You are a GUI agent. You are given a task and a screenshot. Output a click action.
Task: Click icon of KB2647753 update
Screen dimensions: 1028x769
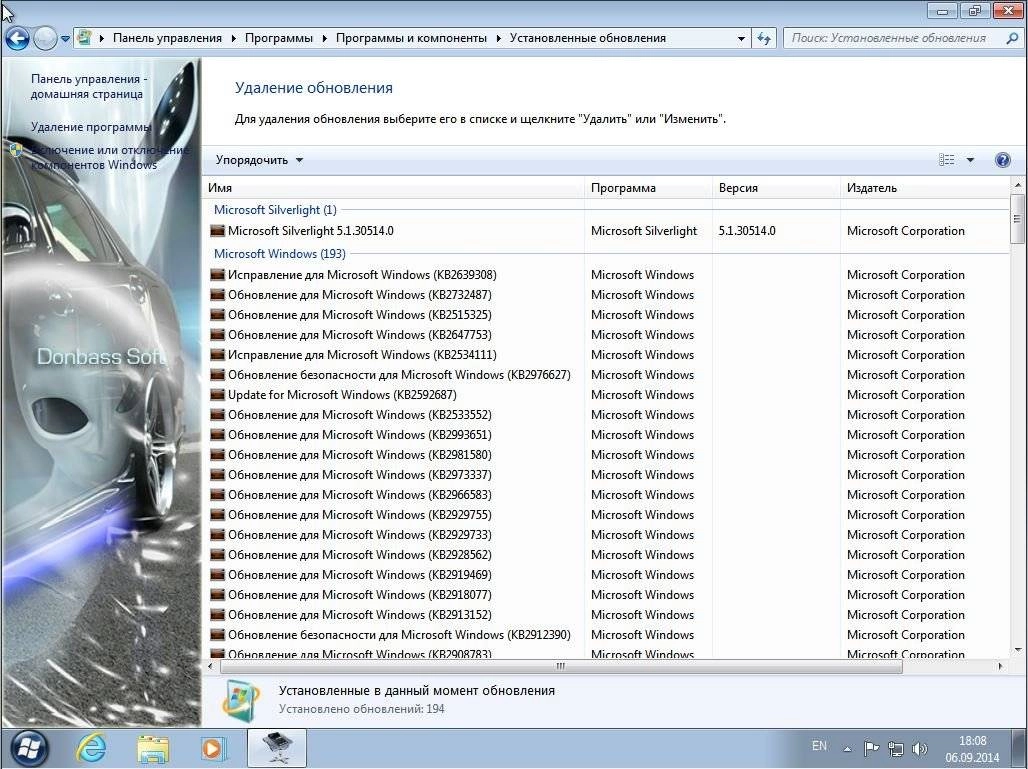point(217,335)
